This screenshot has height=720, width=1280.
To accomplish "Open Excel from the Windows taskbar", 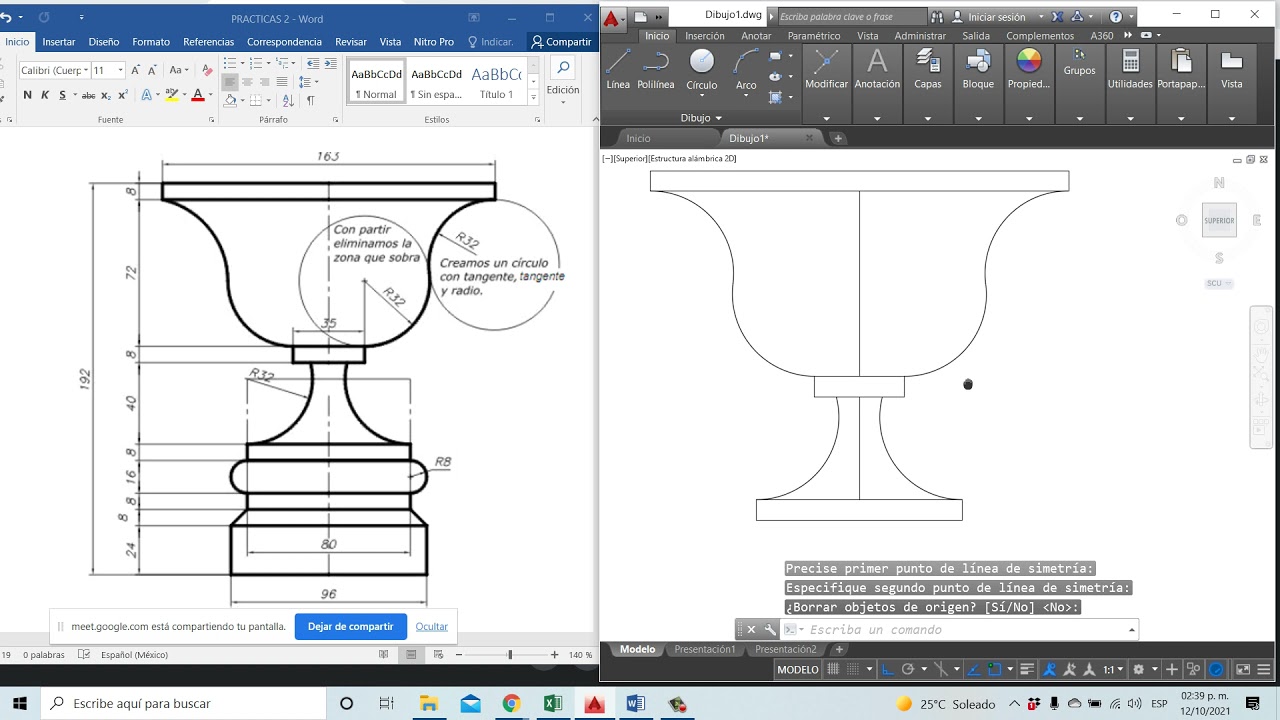I will (x=553, y=703).
